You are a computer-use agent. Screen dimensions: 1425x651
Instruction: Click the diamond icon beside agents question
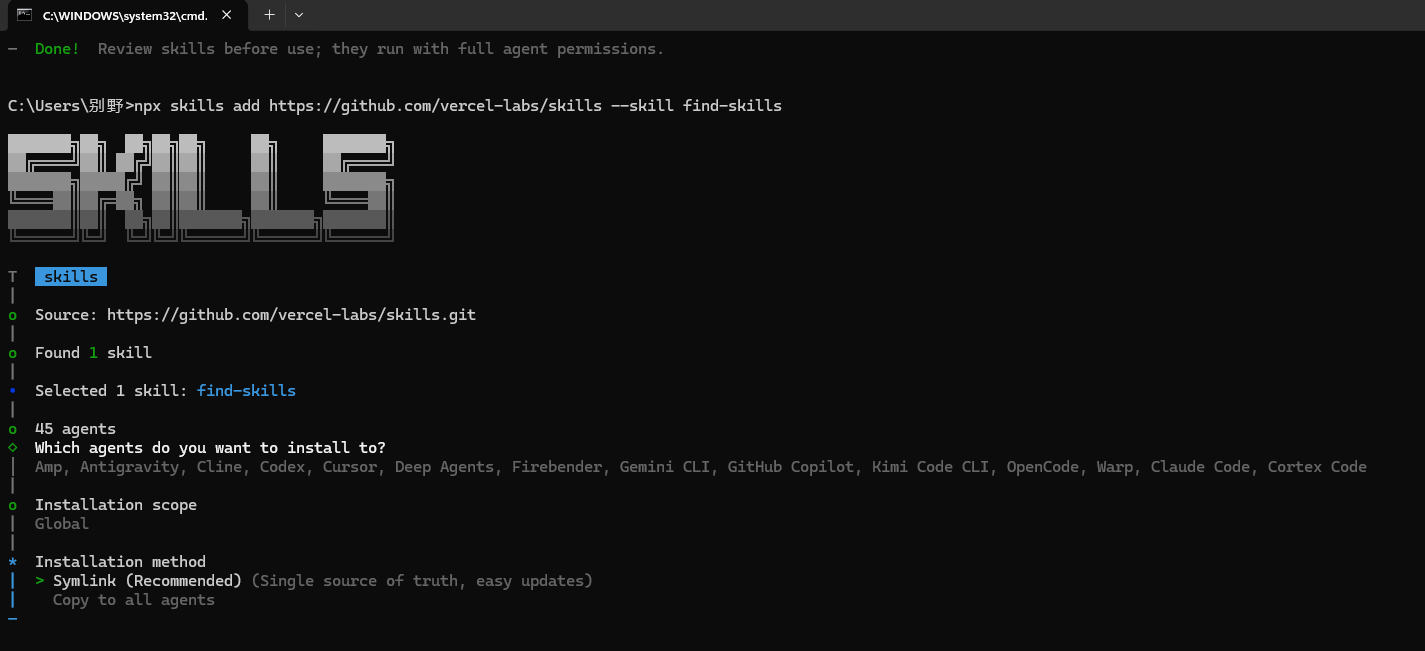click(x=12, y=448)
